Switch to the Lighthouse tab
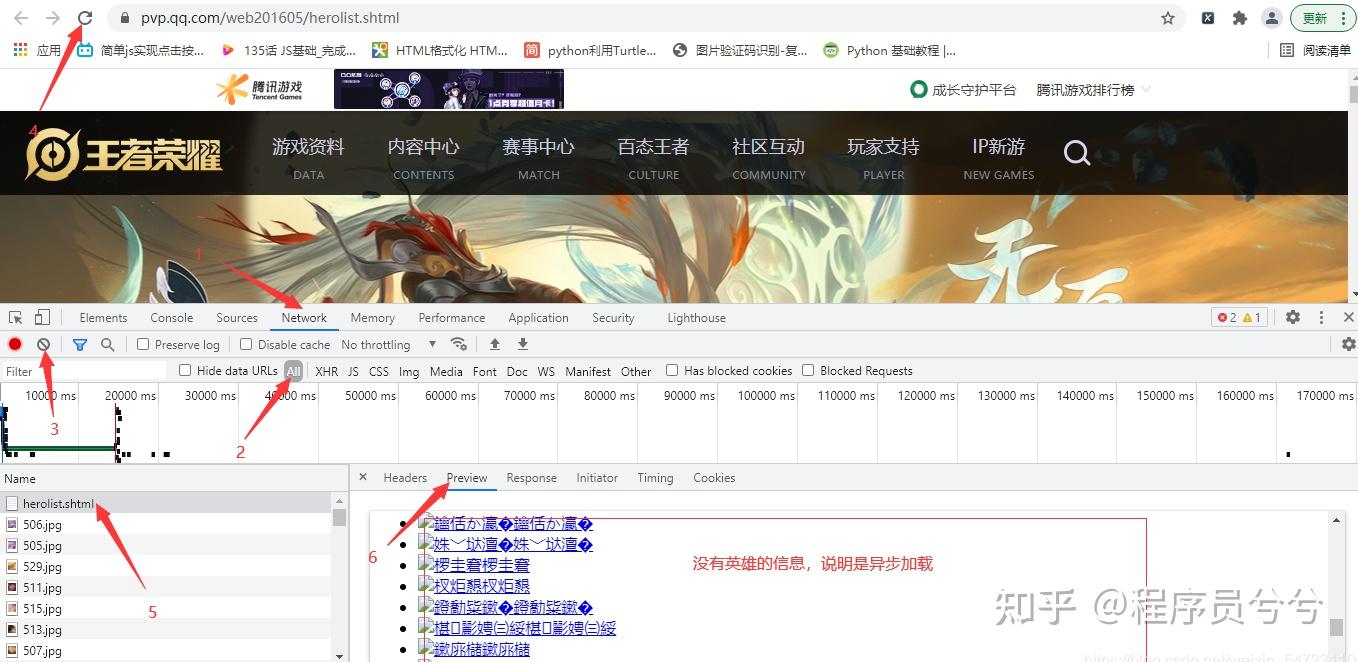This screenshot has height=662, width=1358. [x=696, y=318]
